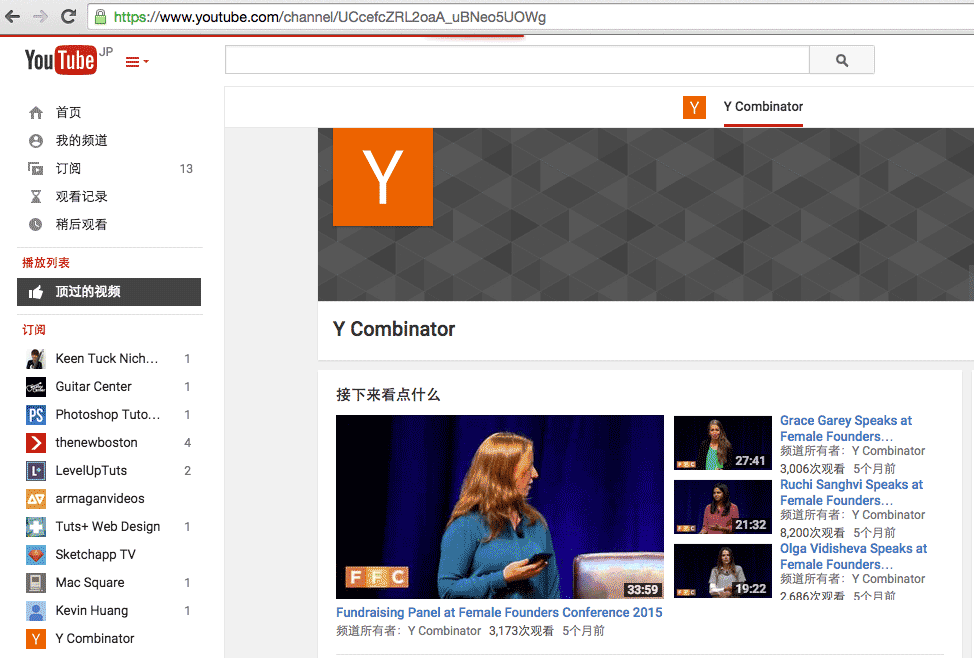Click Sketchapp TV subscription name

[96, 555]
